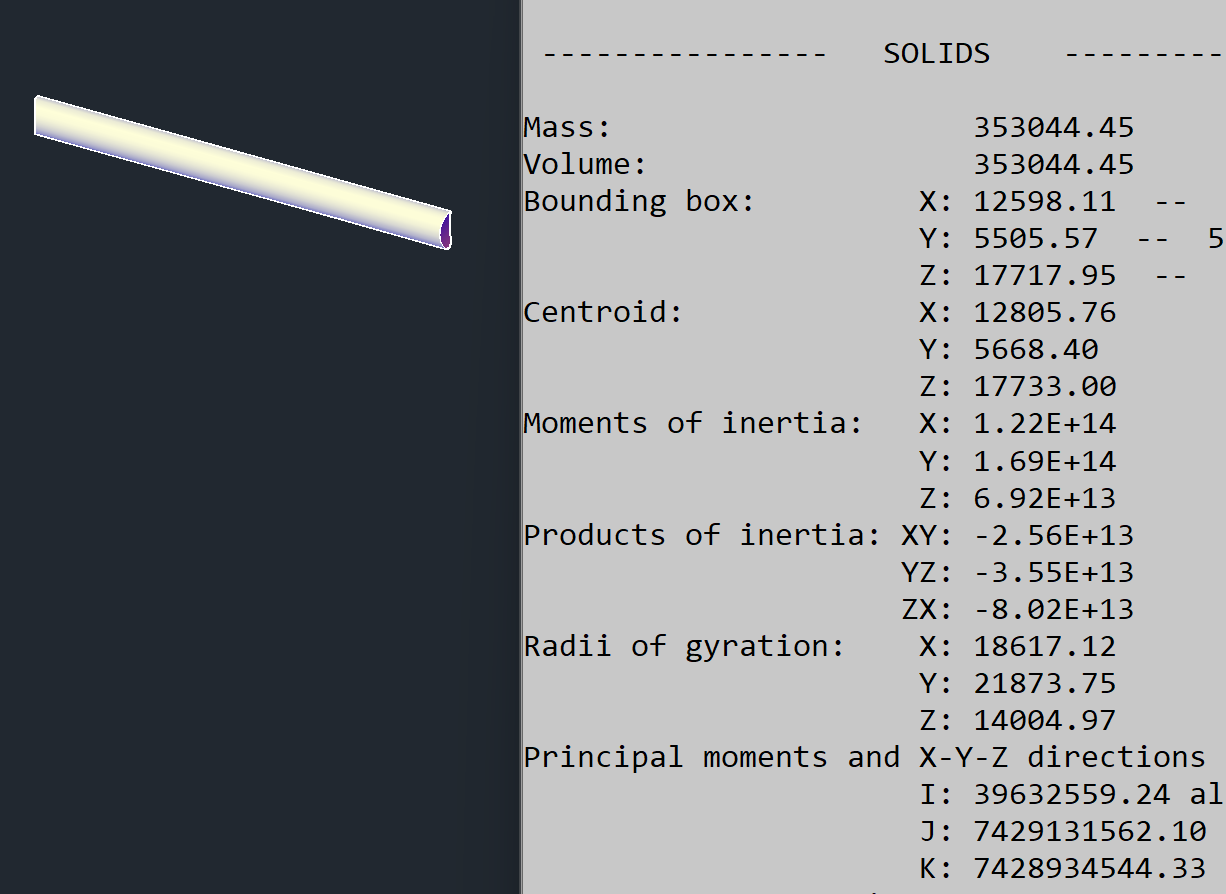Click the purple end face of the solid
1226x894 pixels.
445,231
